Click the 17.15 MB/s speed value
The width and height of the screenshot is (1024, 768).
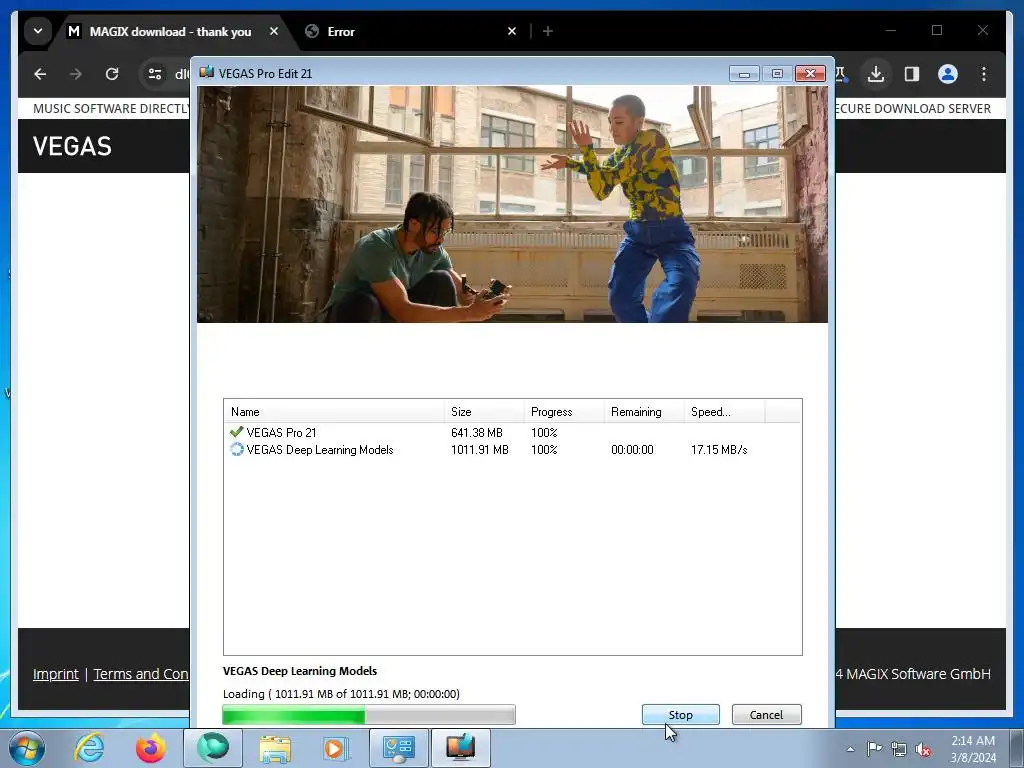[719, 450]
